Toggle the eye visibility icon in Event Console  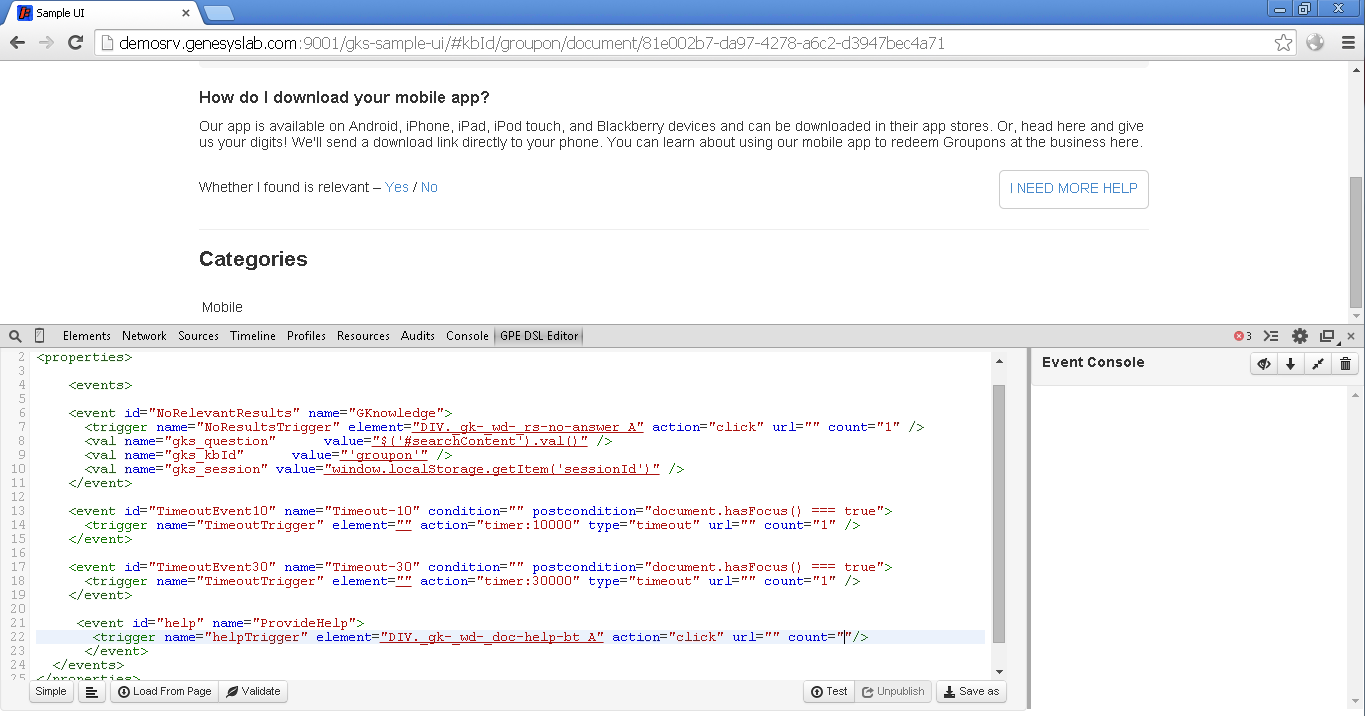1264,364
